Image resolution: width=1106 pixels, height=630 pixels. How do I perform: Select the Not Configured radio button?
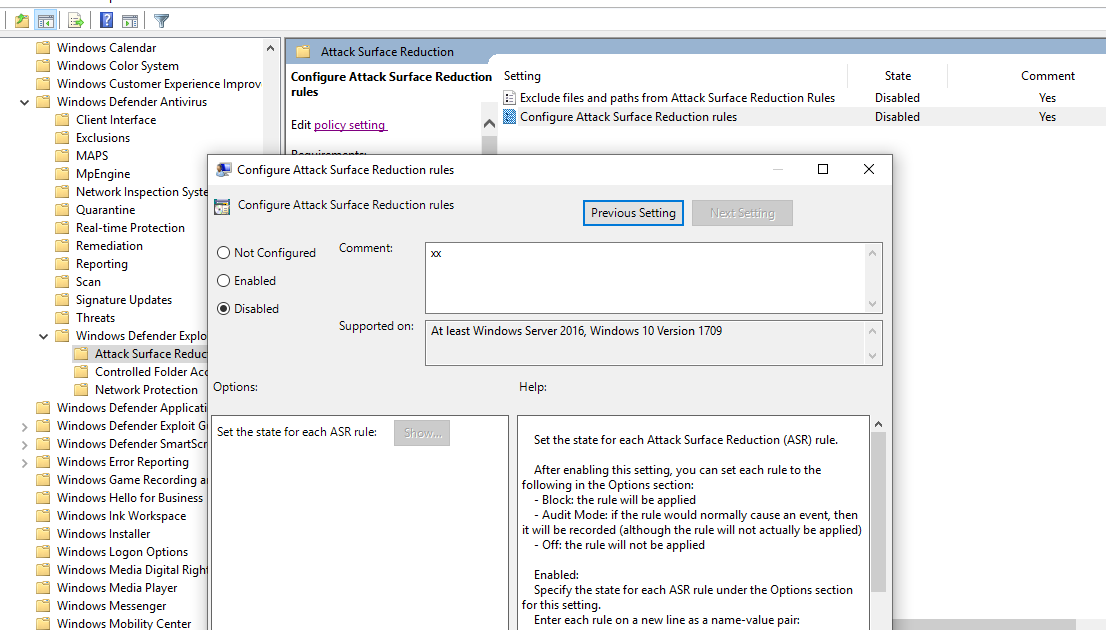(x=224, y=253)
